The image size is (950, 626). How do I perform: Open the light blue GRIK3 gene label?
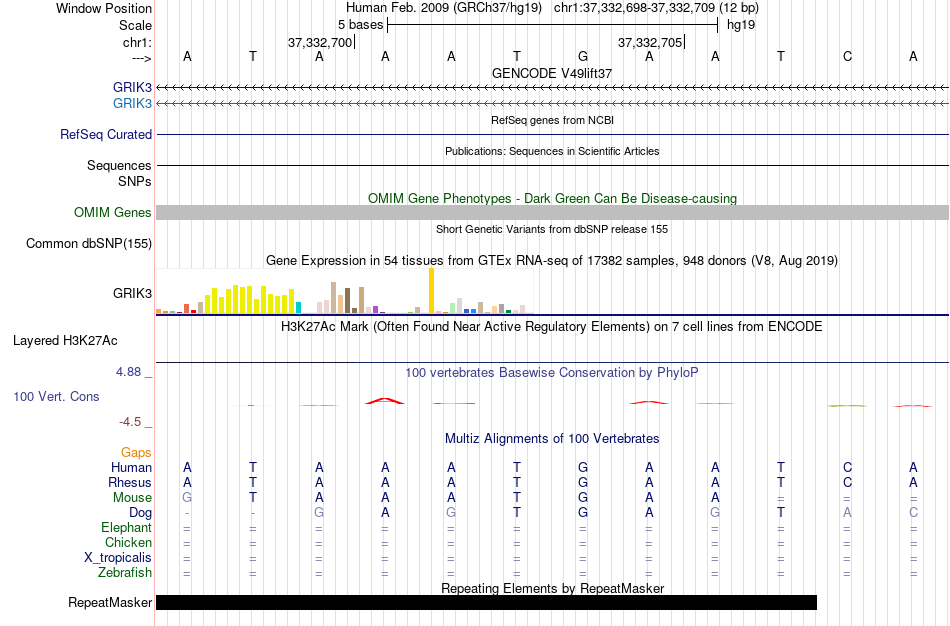click(x=132, y=103)
